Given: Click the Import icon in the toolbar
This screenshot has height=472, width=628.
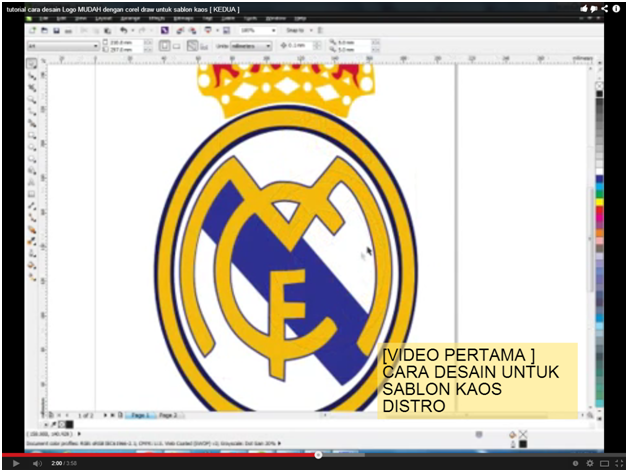Looking at the screenshot, I should [x=181, y=30].
